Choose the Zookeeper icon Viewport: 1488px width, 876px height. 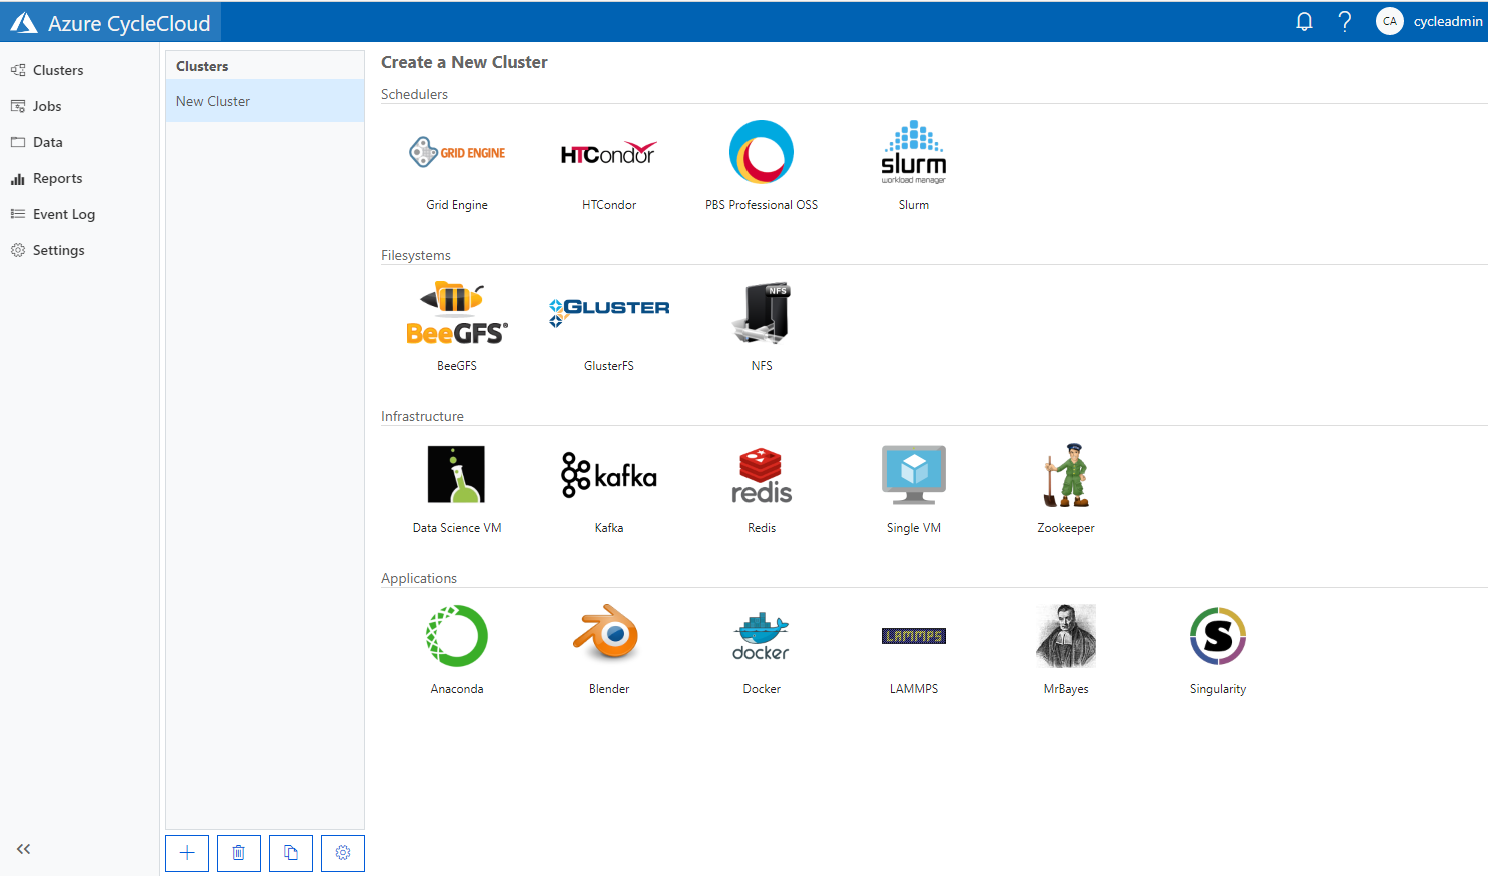point(1066,475)
